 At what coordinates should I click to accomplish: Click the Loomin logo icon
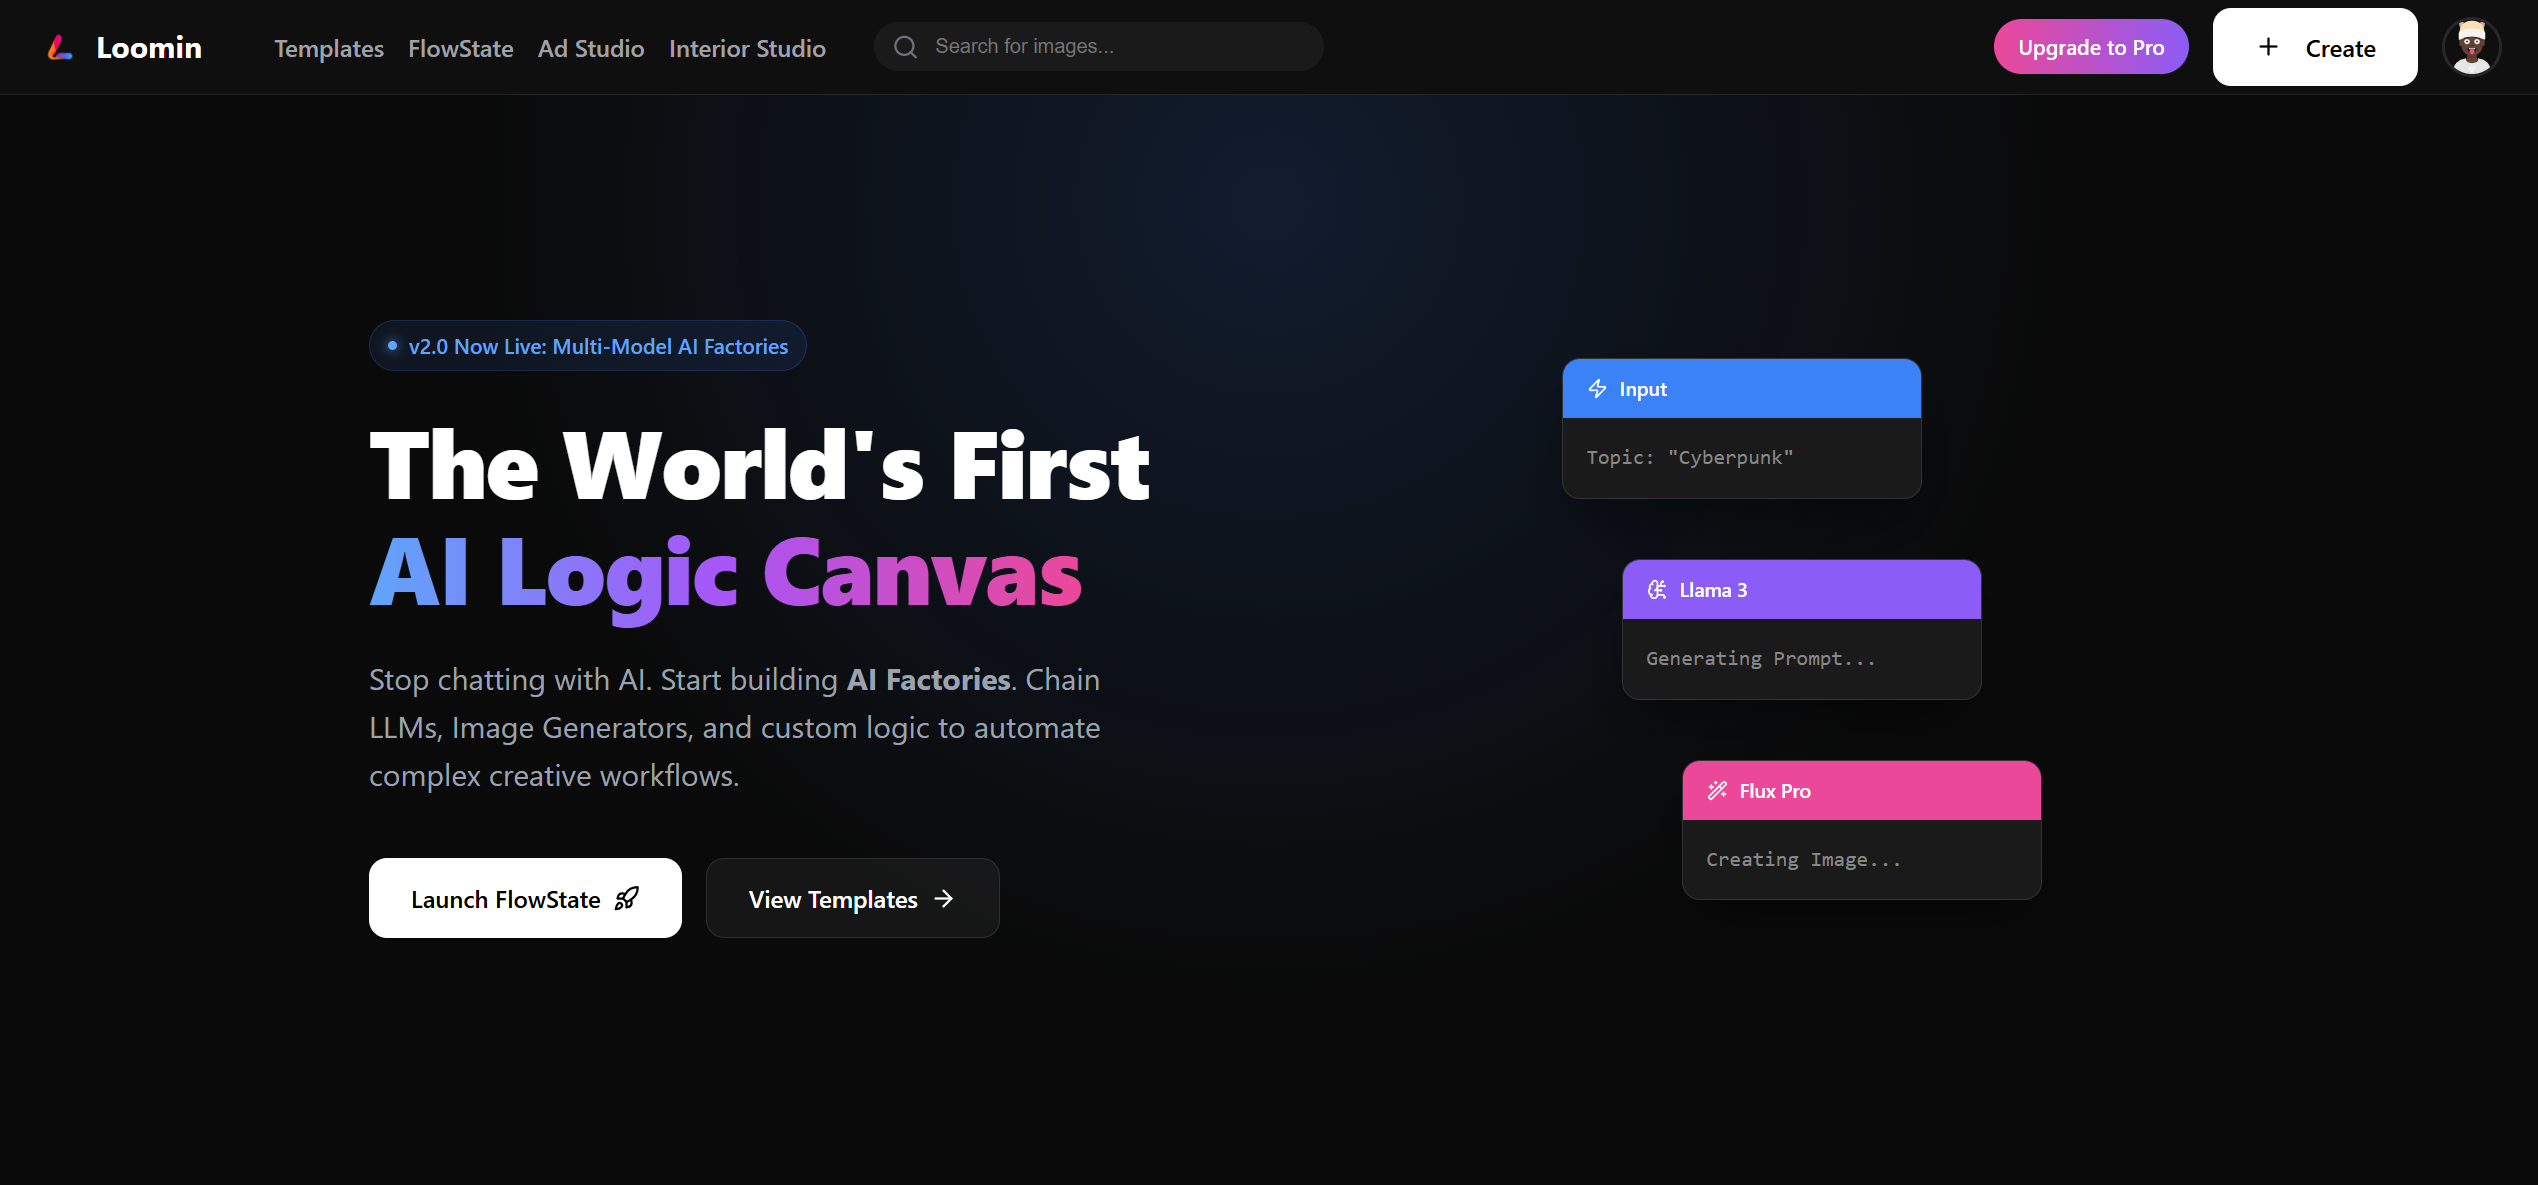[x=60, y=47]
